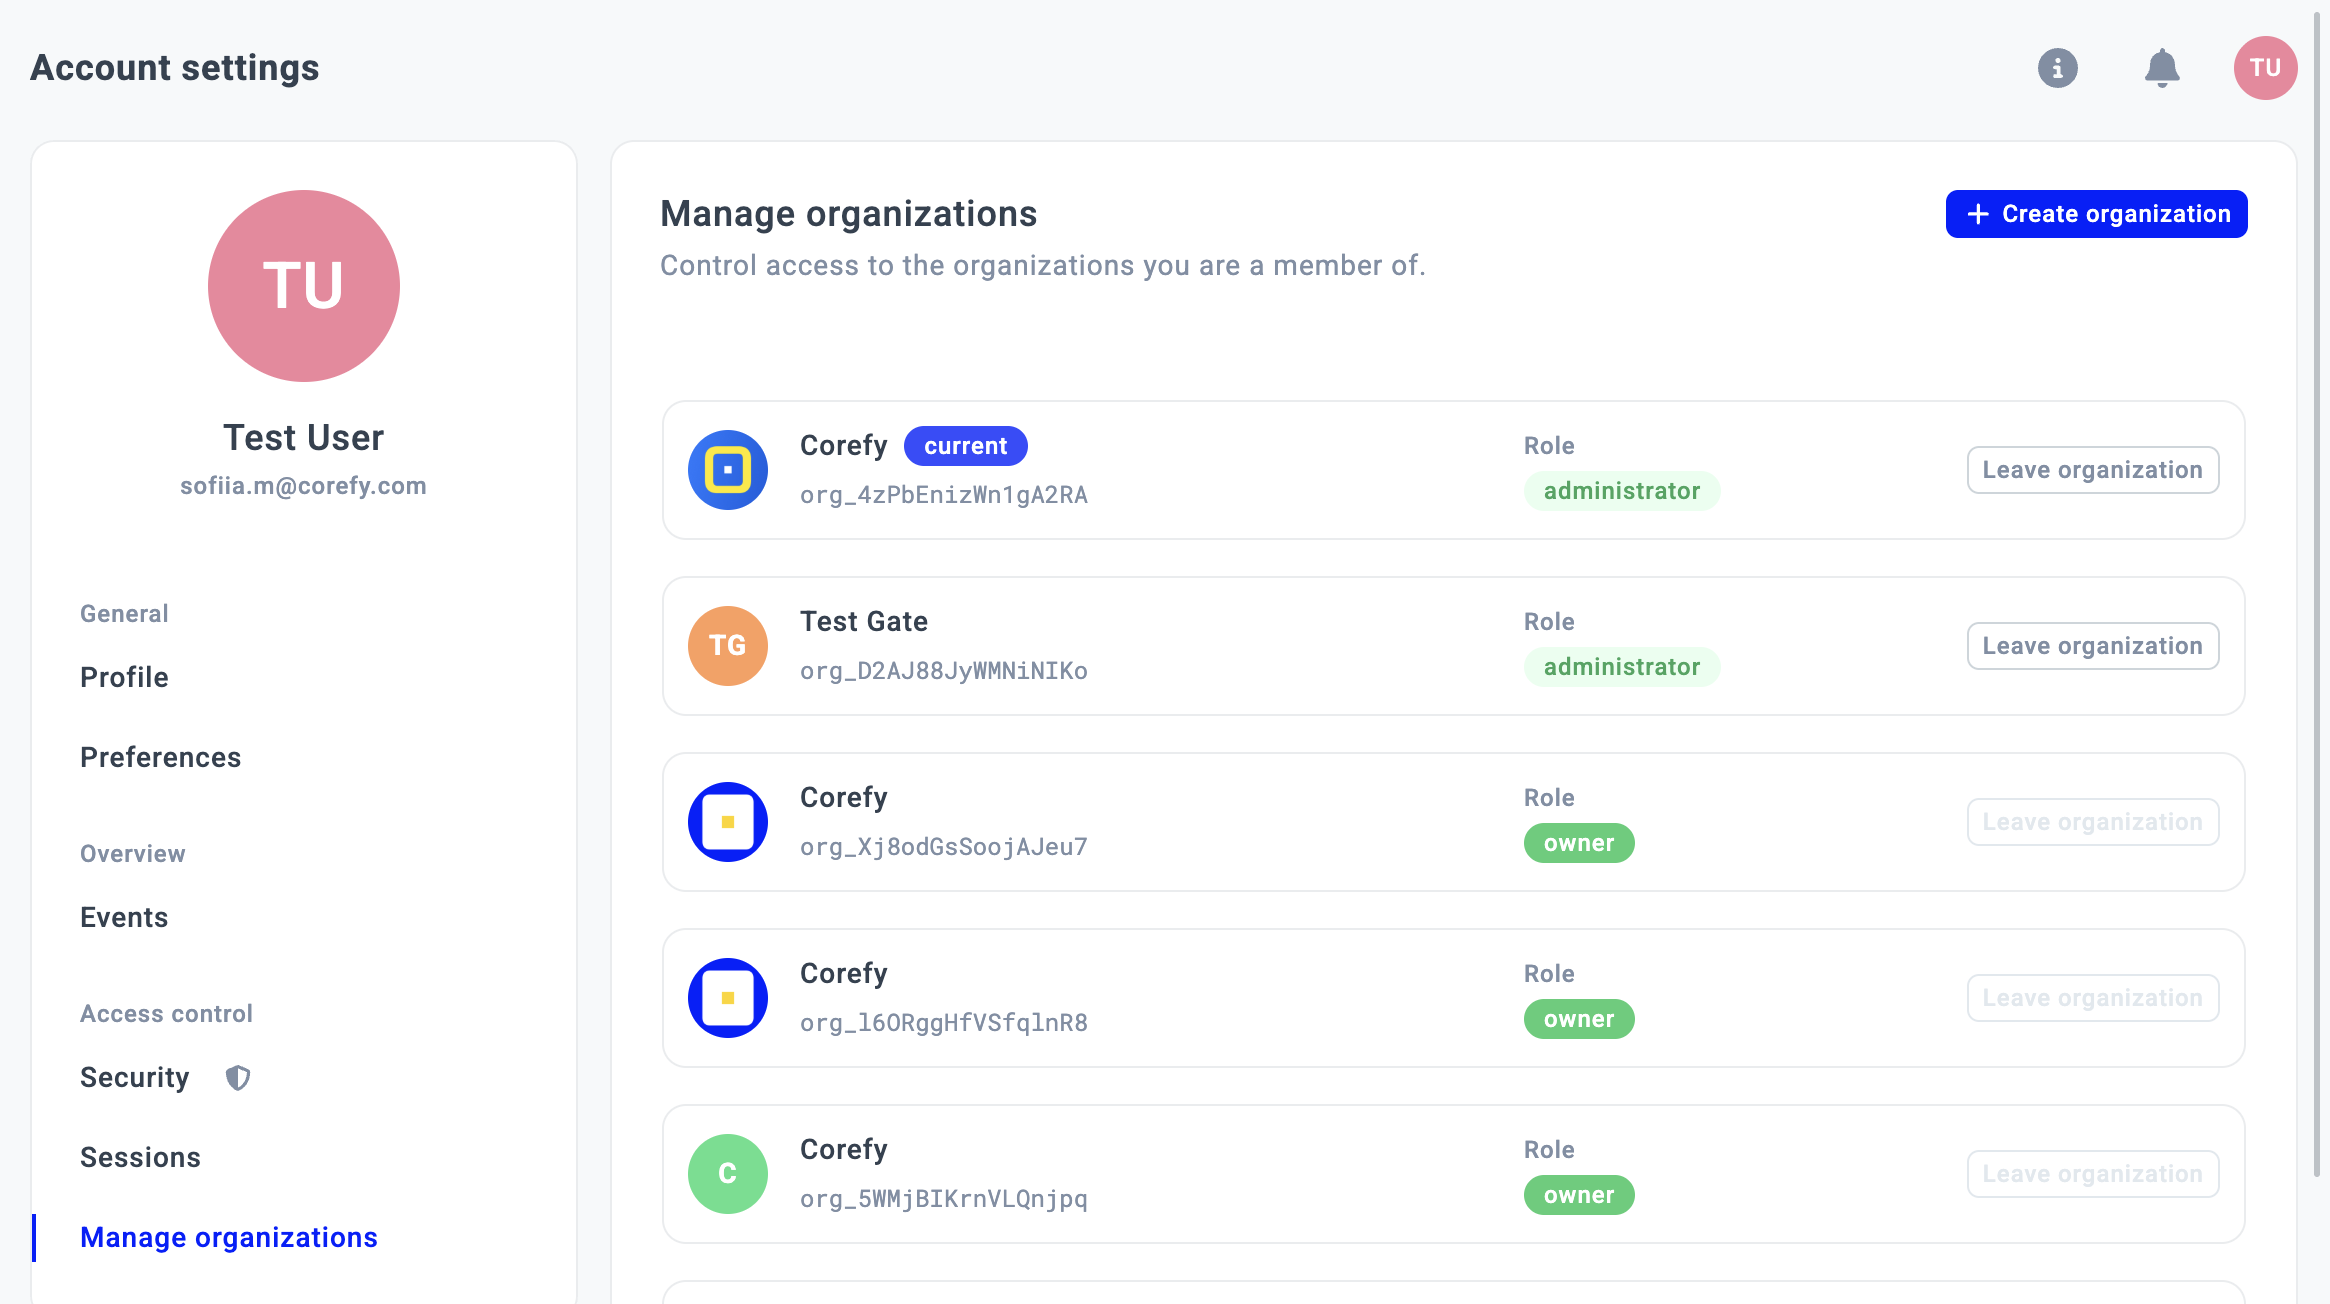
Task: Leave the current Corefy organization
Action: 2092,470
